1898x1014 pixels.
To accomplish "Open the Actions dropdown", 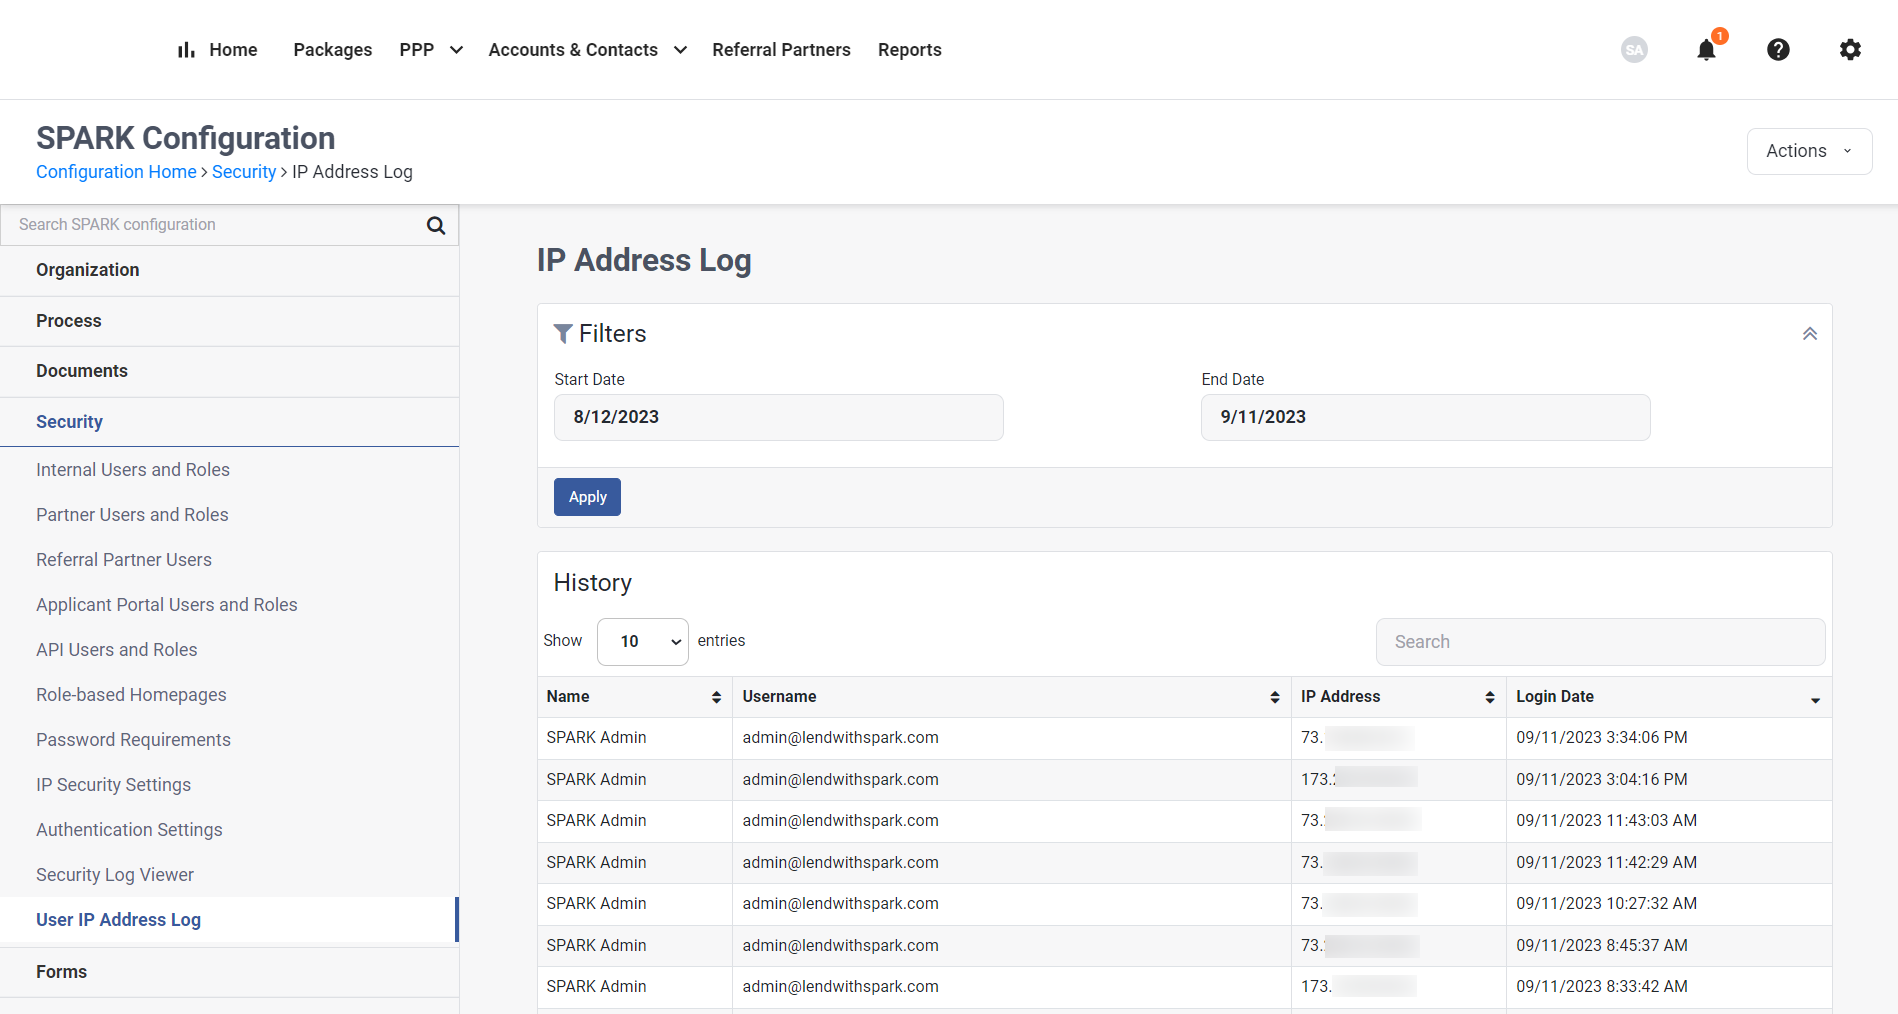I will click(1809, 151).
